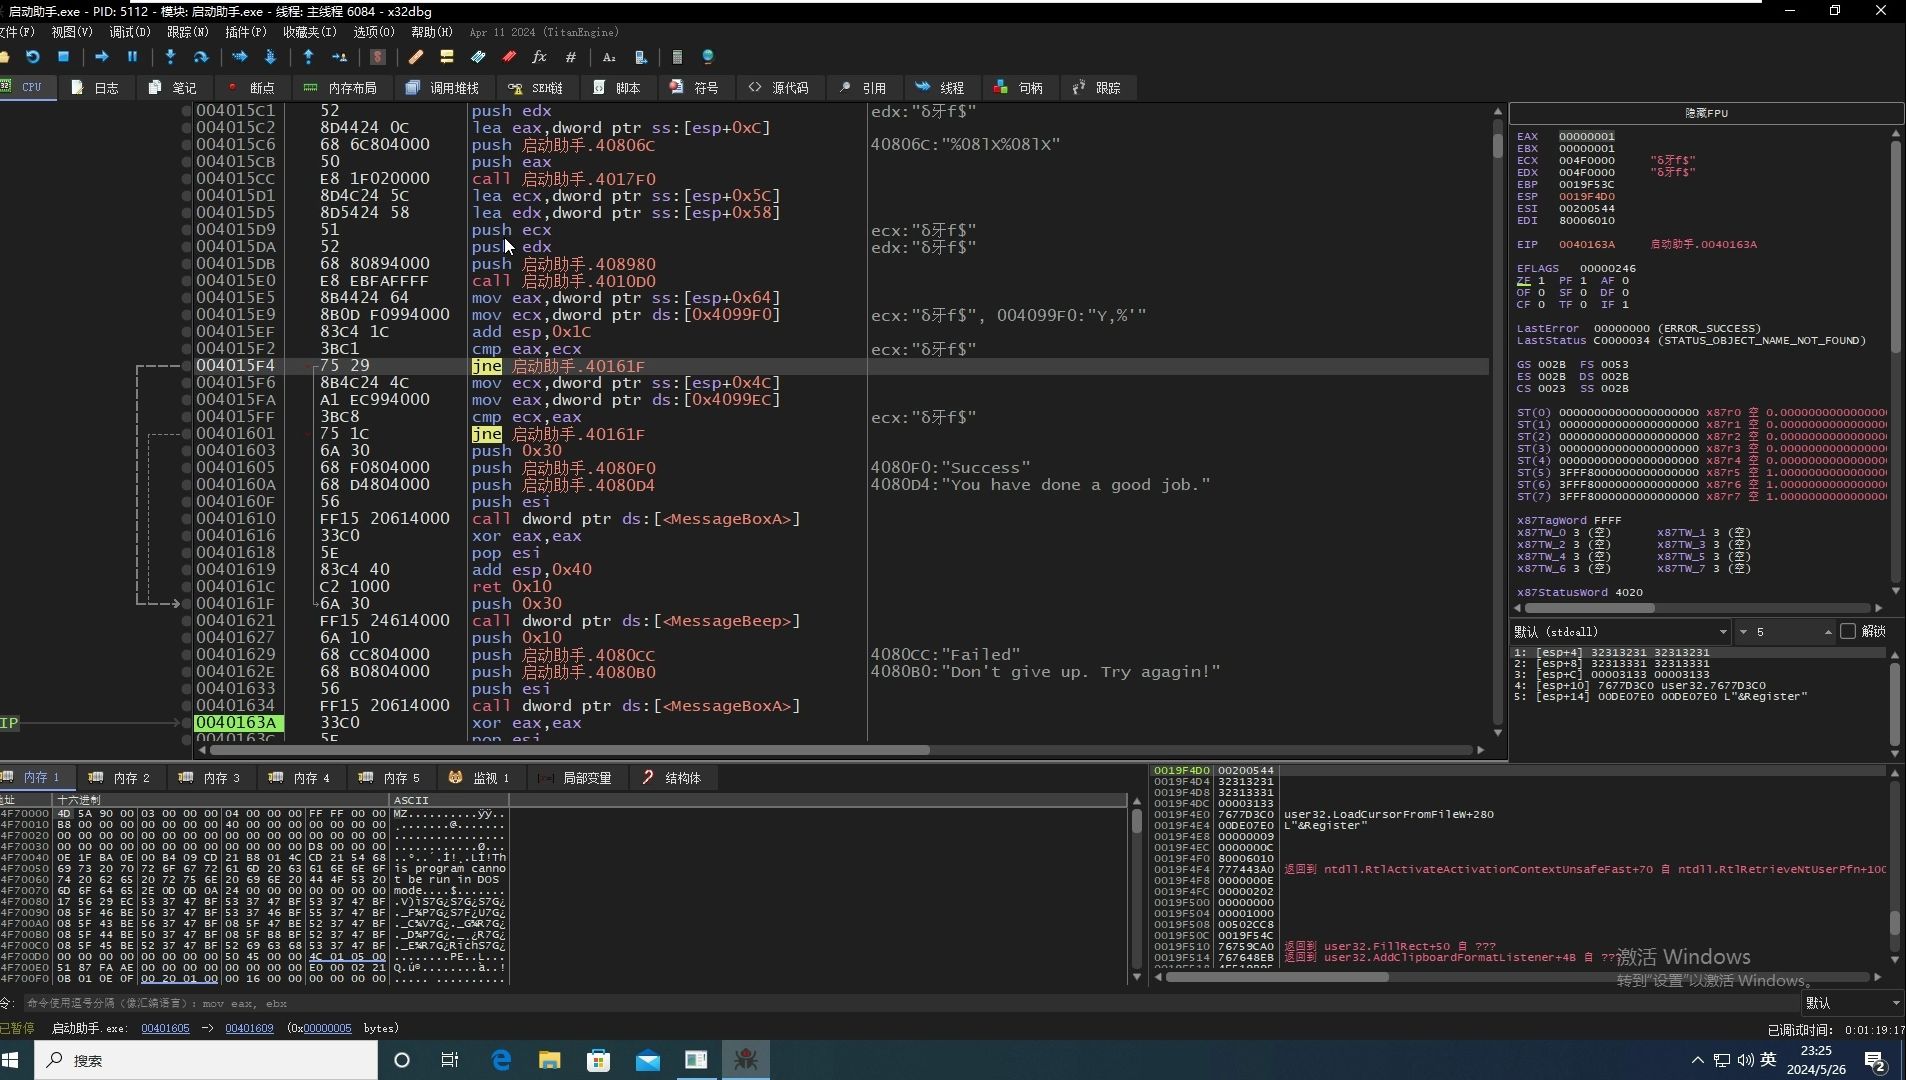Switch to the 符号 symbols tab
The height and width of the screenshot is (1080, 1906).
[x=695, y=88]
